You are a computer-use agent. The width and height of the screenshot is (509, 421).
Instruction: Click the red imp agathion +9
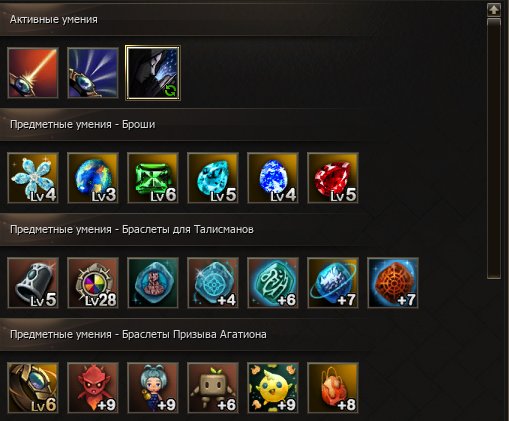click(93, 388)
